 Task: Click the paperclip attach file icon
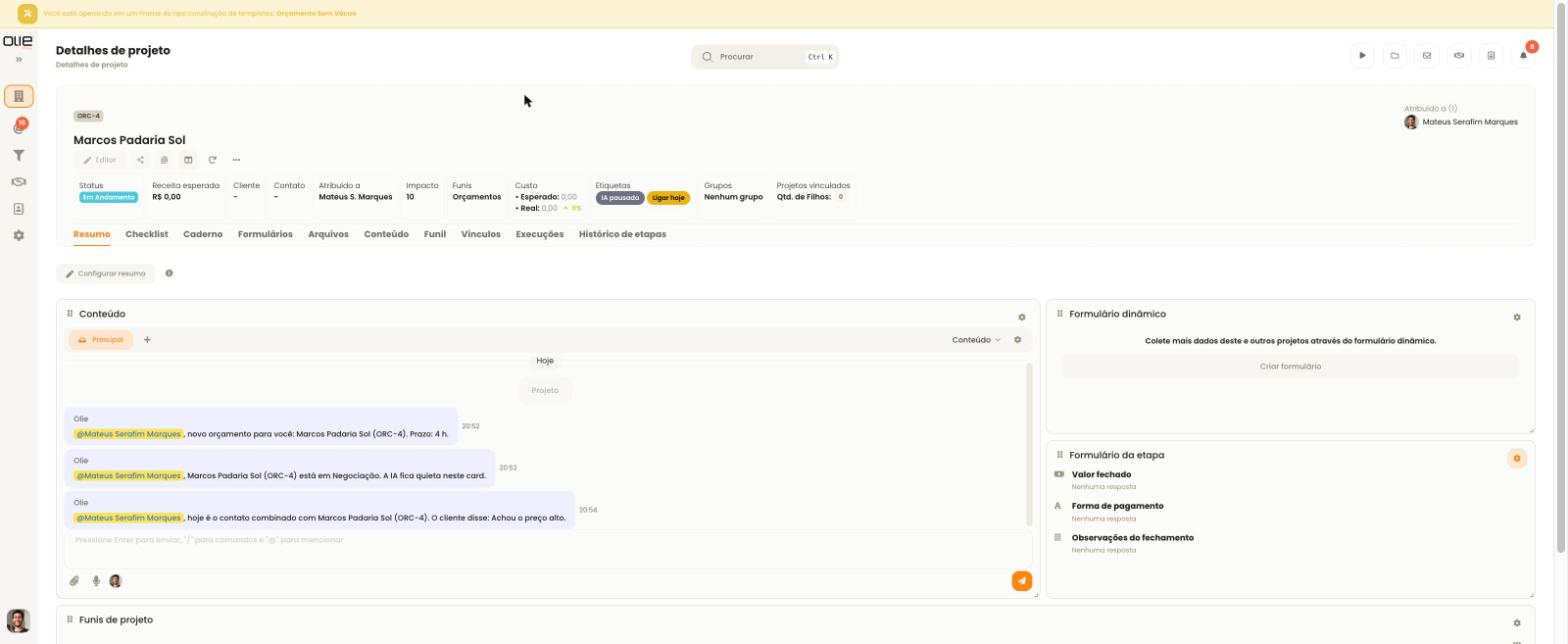[74, 581]
